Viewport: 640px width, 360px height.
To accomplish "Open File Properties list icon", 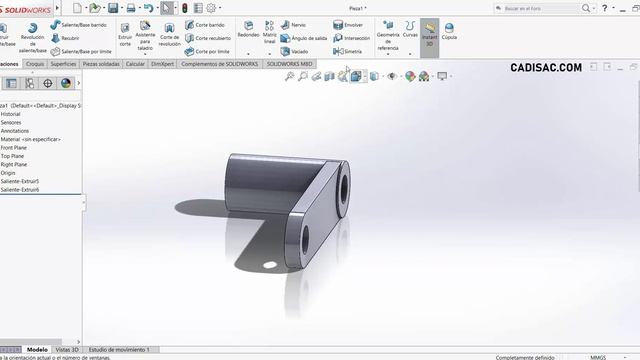I will [x=198, y=8].
